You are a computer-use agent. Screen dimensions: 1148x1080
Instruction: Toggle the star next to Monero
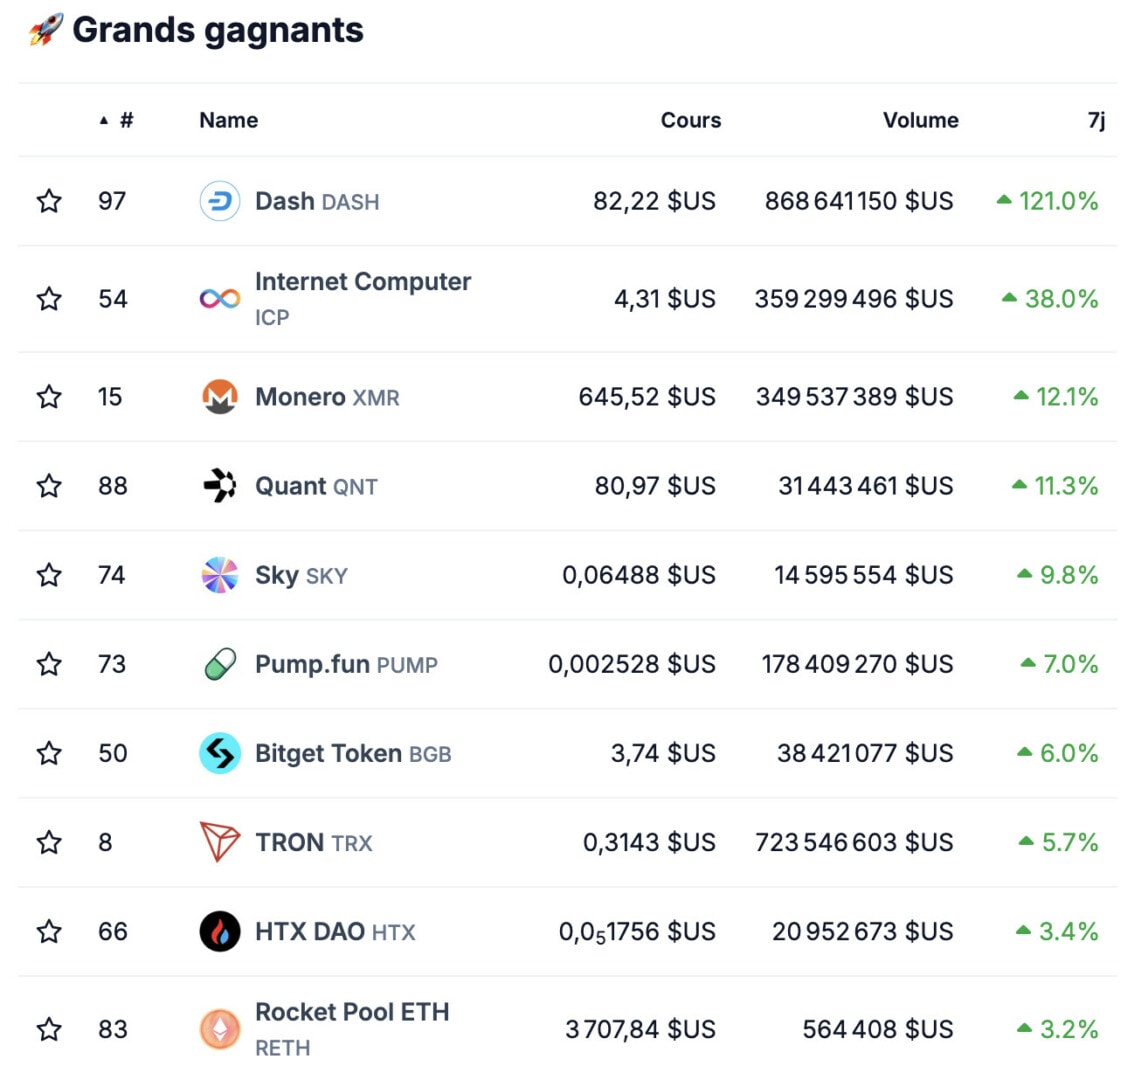(x=48, y=396)
